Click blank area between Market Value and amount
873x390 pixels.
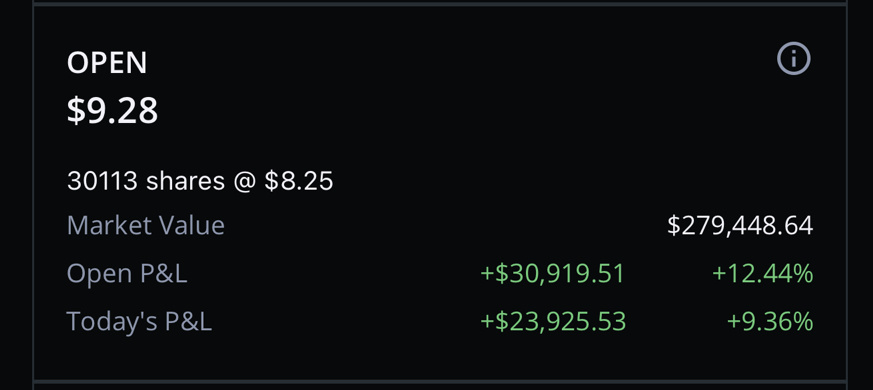click(x=445, y=226)
